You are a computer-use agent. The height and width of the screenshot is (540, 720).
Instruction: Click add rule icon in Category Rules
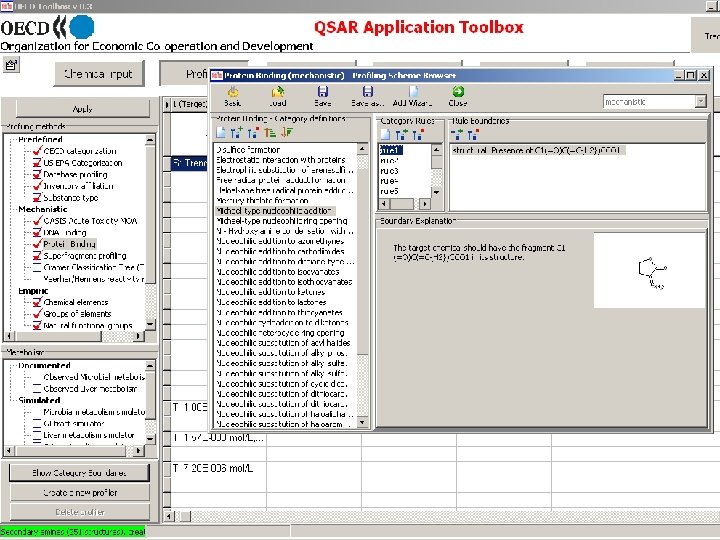(x=401, y=135)
